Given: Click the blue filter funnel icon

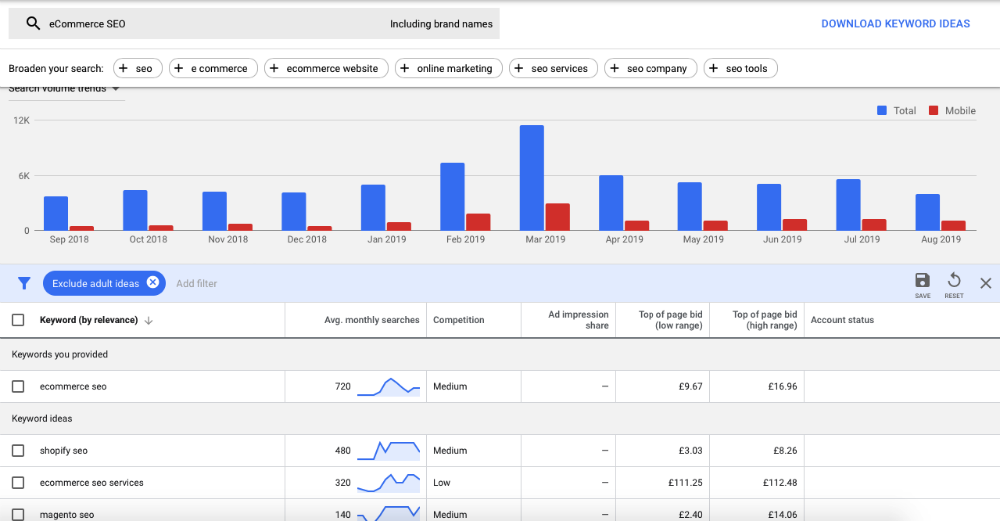Looking at the screenshot, I should pos(24,283).
